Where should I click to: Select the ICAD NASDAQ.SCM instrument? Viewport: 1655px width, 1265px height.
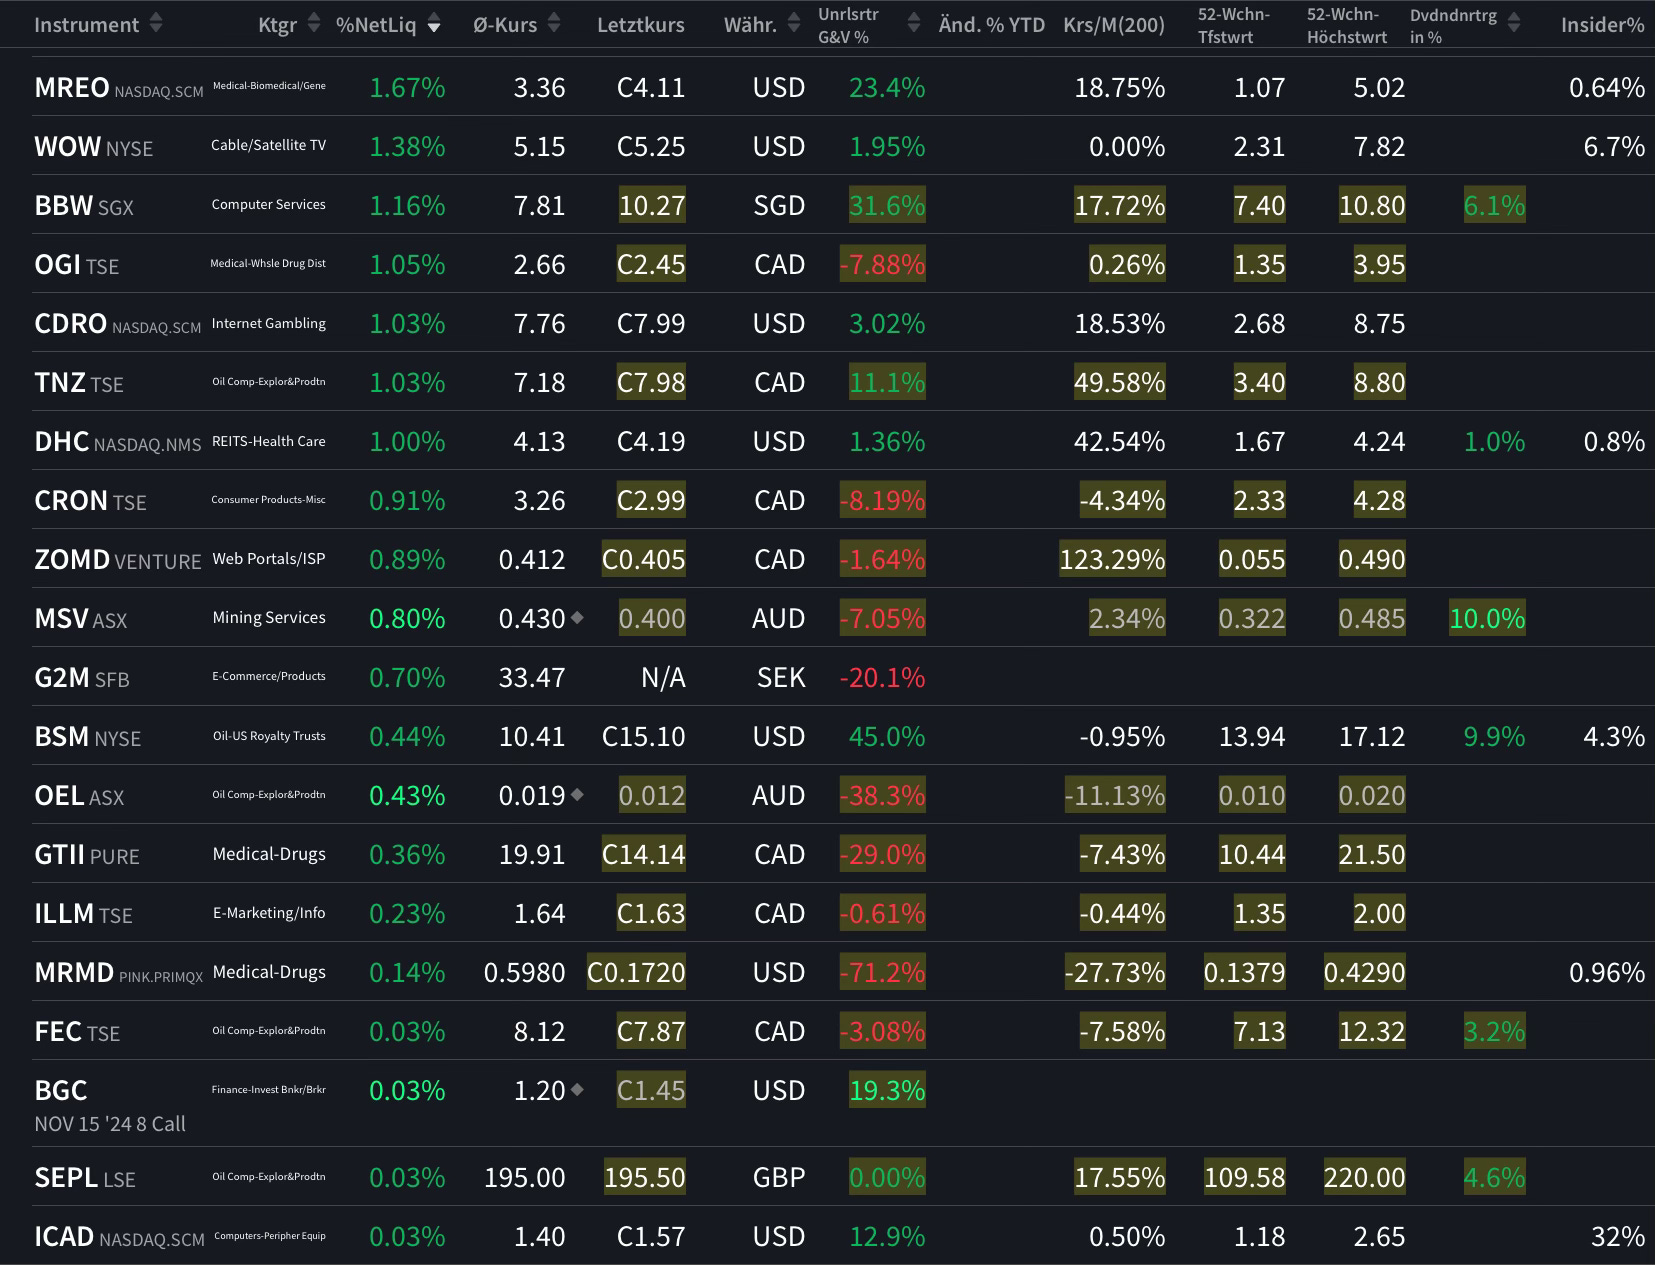119,1237
